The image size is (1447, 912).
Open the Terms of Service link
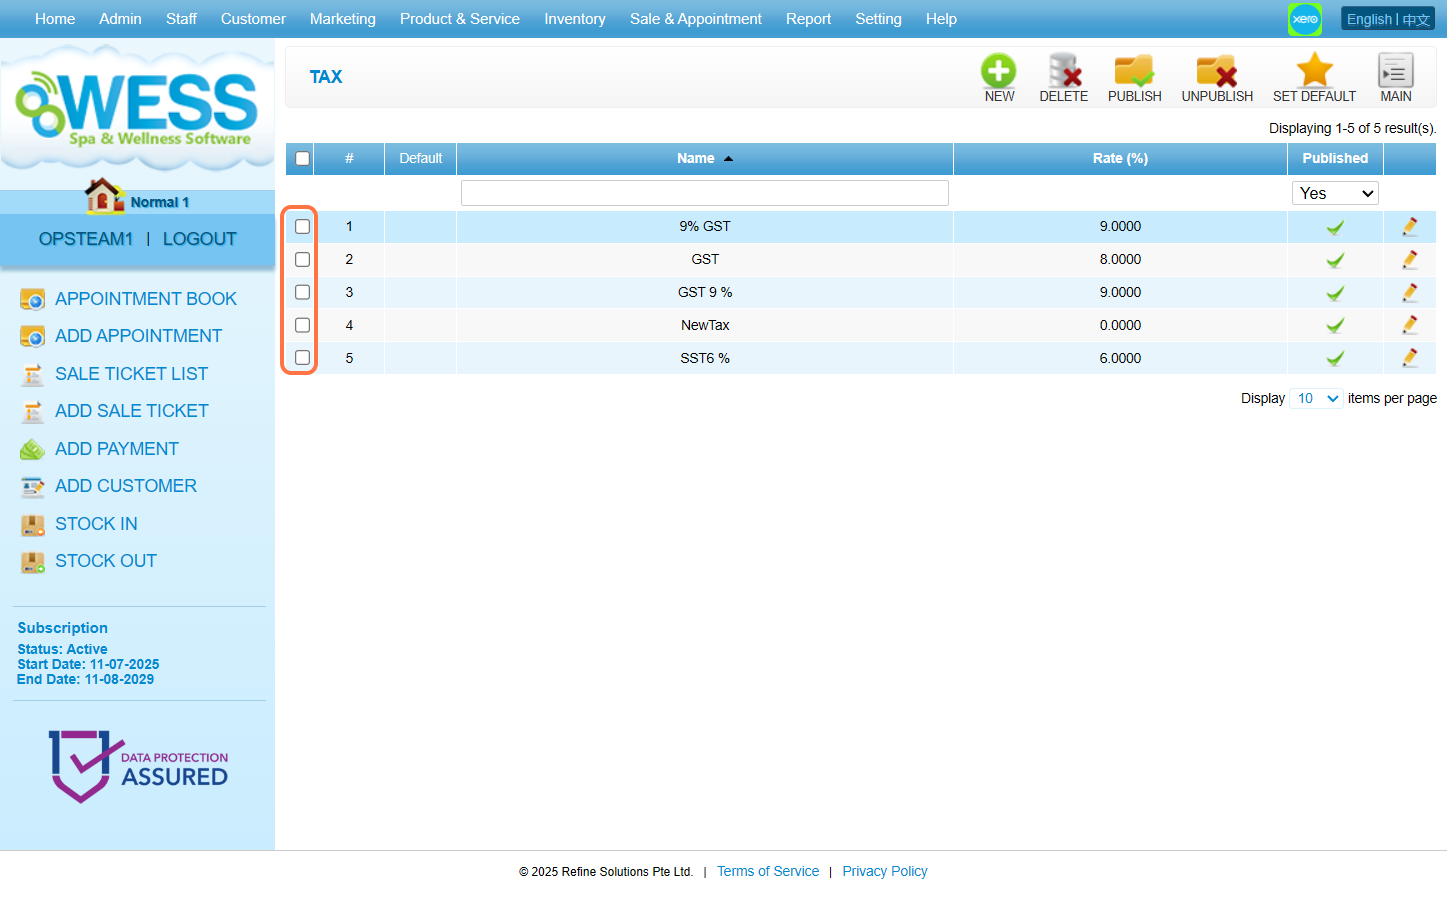pos(767,872)
